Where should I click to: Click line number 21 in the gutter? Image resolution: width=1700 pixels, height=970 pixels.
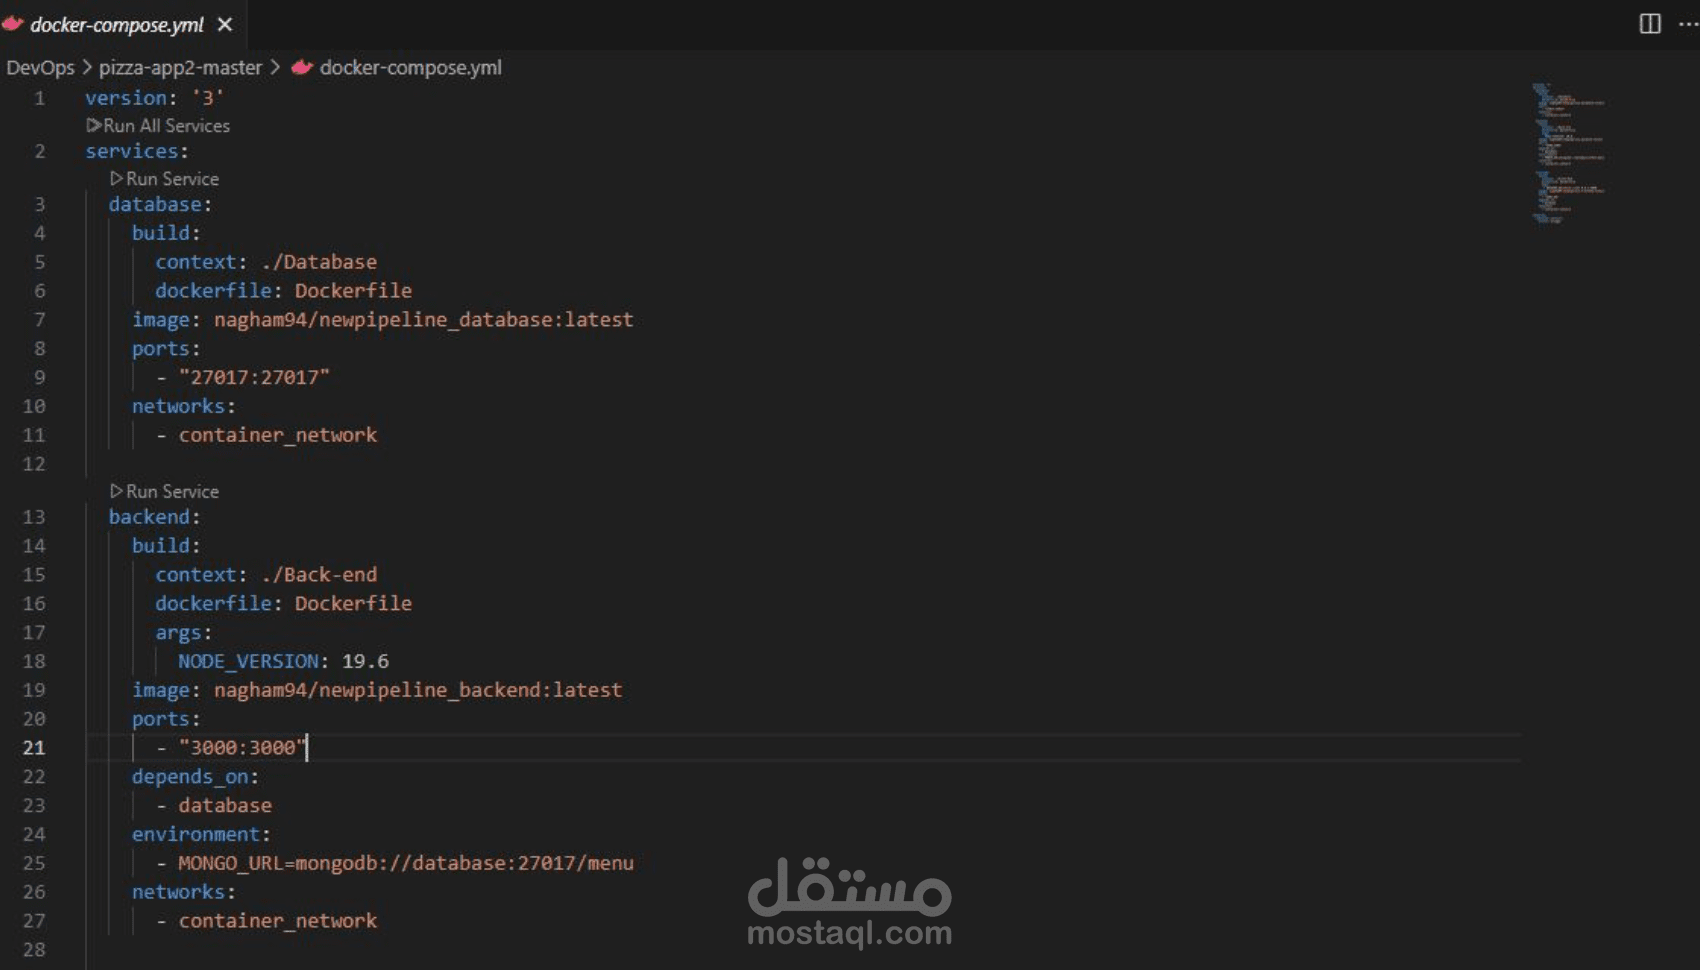(34, 747)
